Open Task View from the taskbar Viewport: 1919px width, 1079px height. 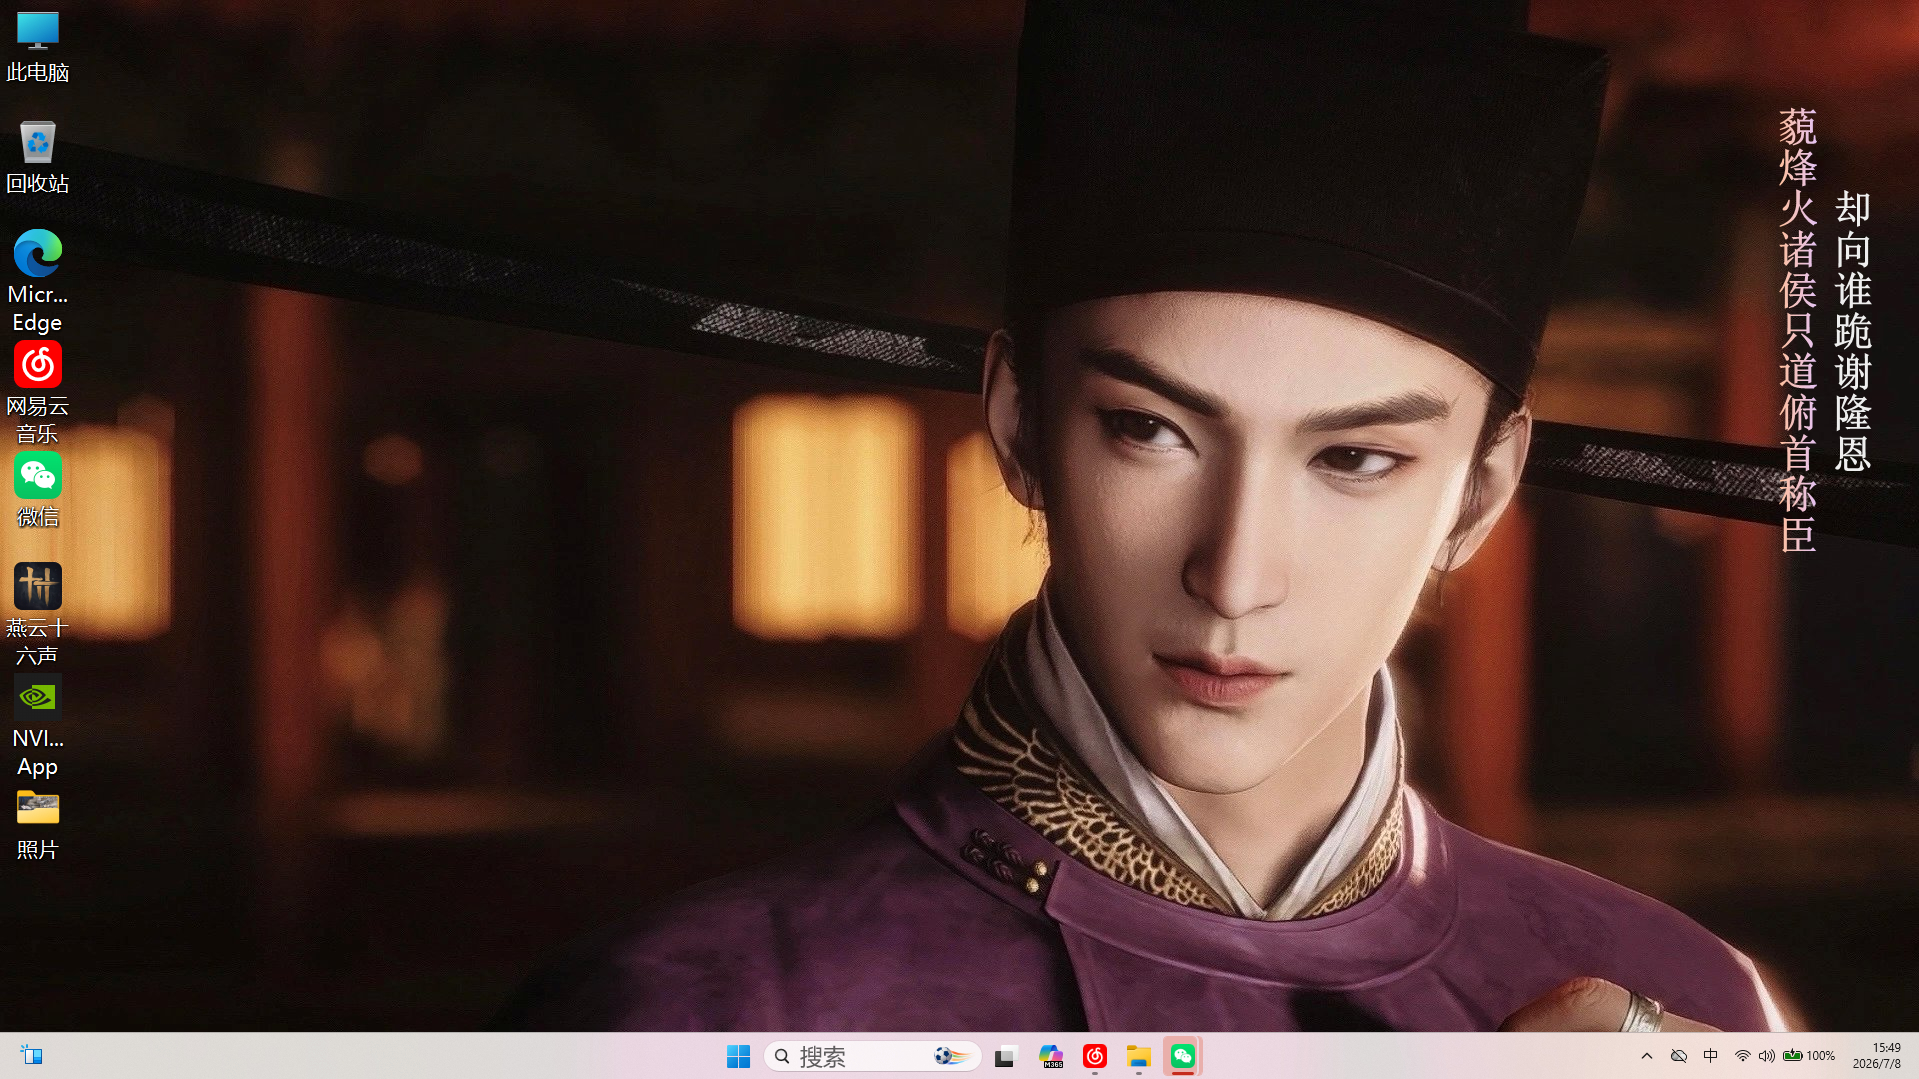[x=1006, y=1056]
